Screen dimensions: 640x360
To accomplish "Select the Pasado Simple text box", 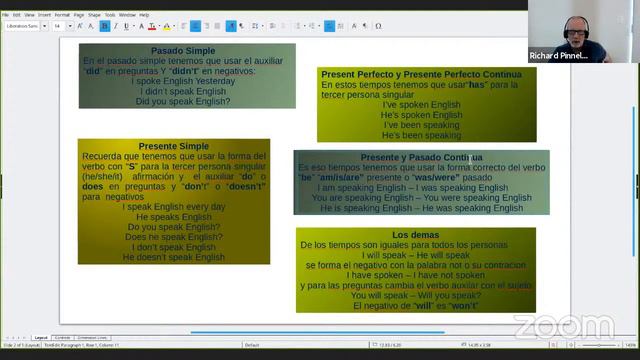I will pos(187,76).
